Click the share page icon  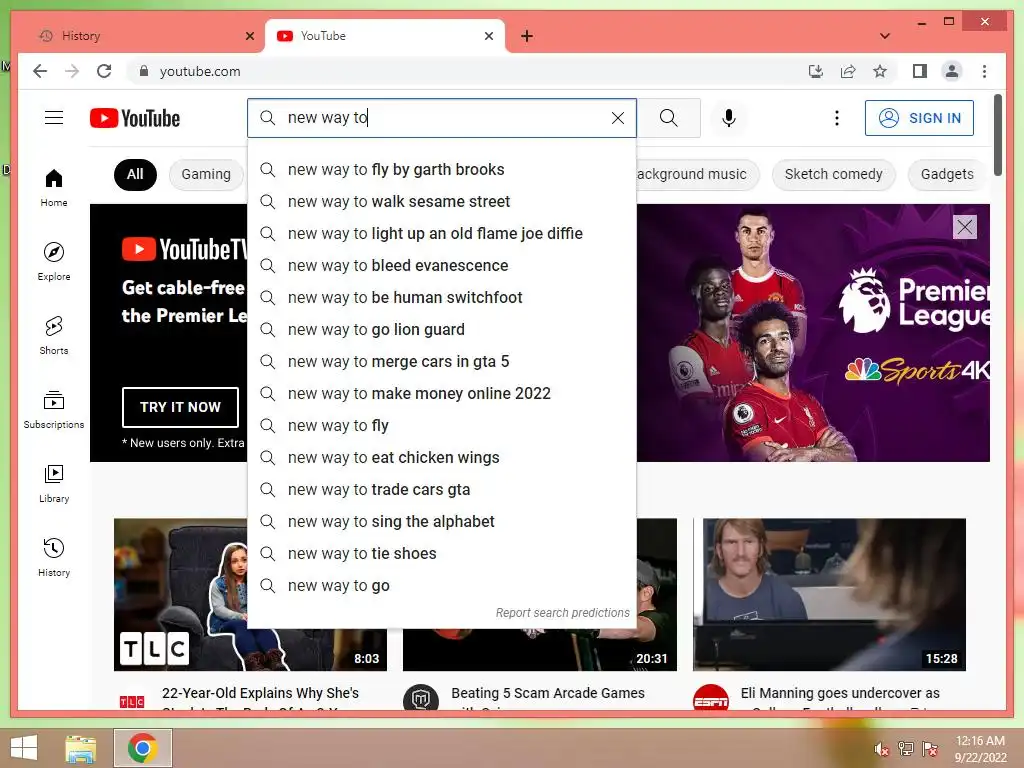tap(848, 71)
